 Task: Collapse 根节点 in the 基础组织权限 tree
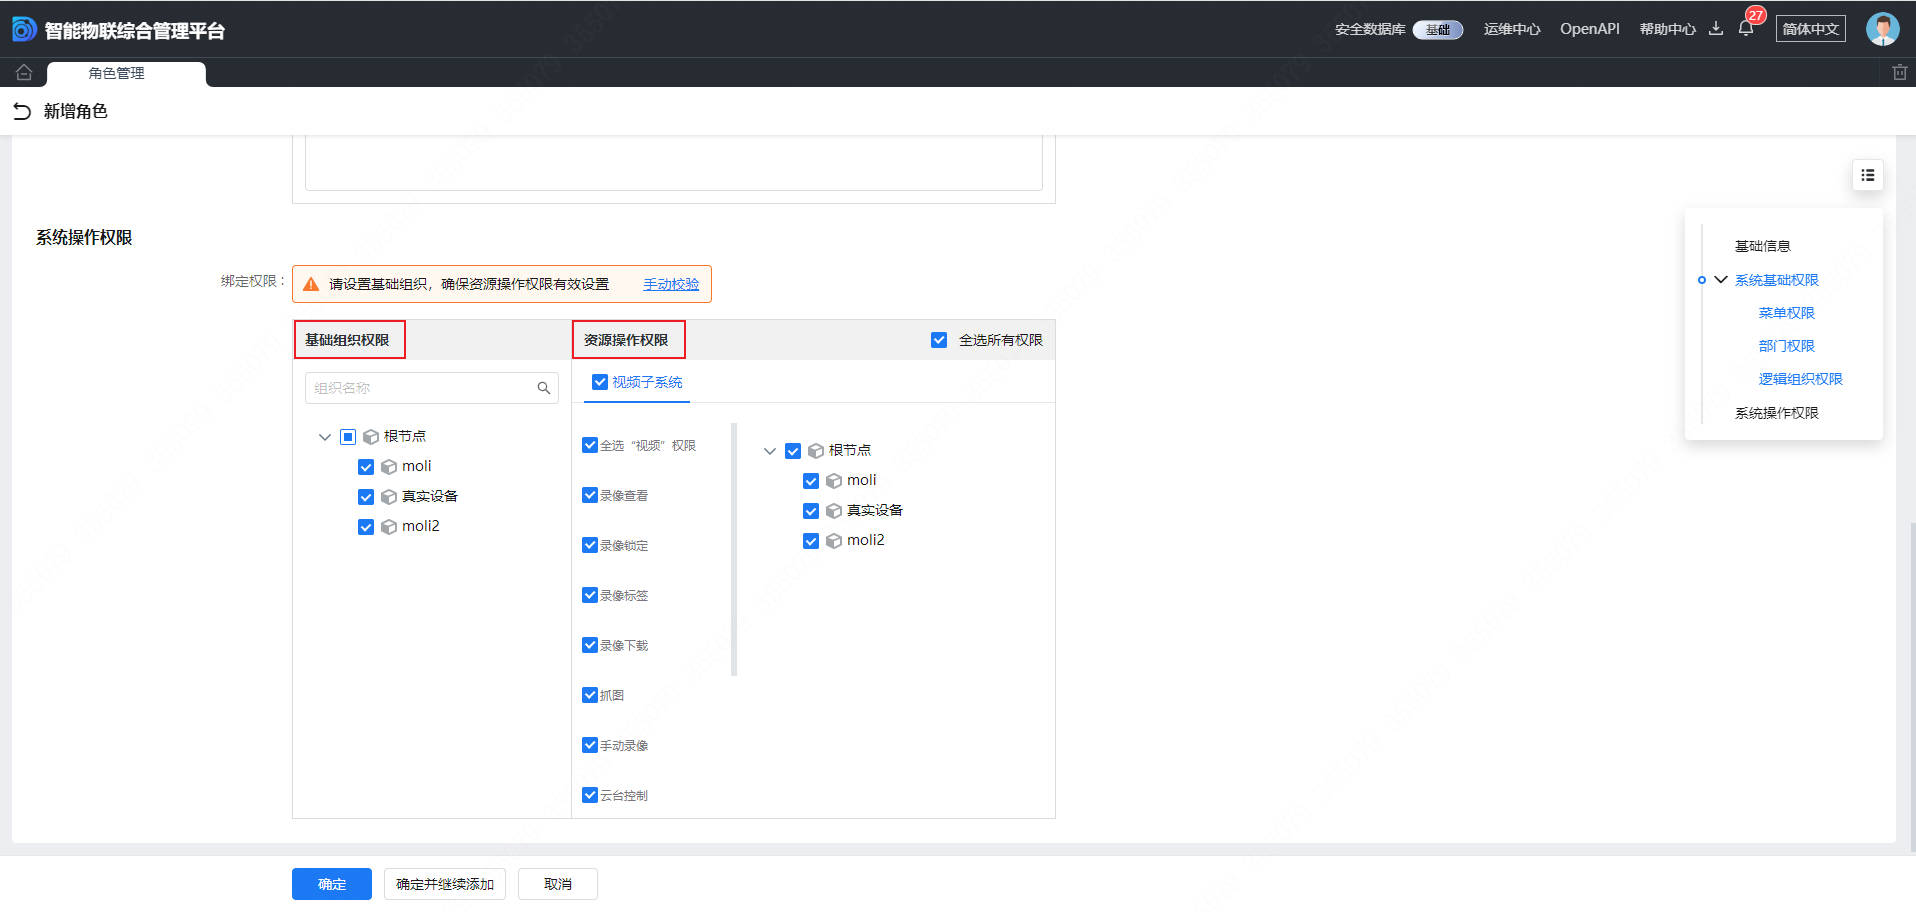pos(324,437)
